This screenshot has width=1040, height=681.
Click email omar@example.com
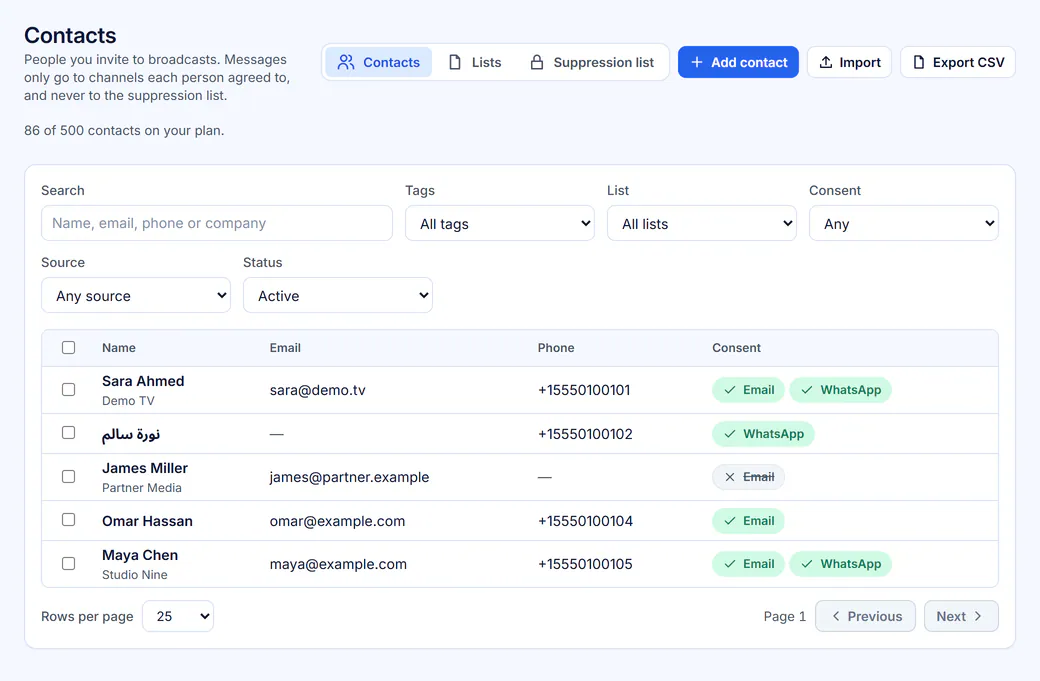click(x=338, y=521)
